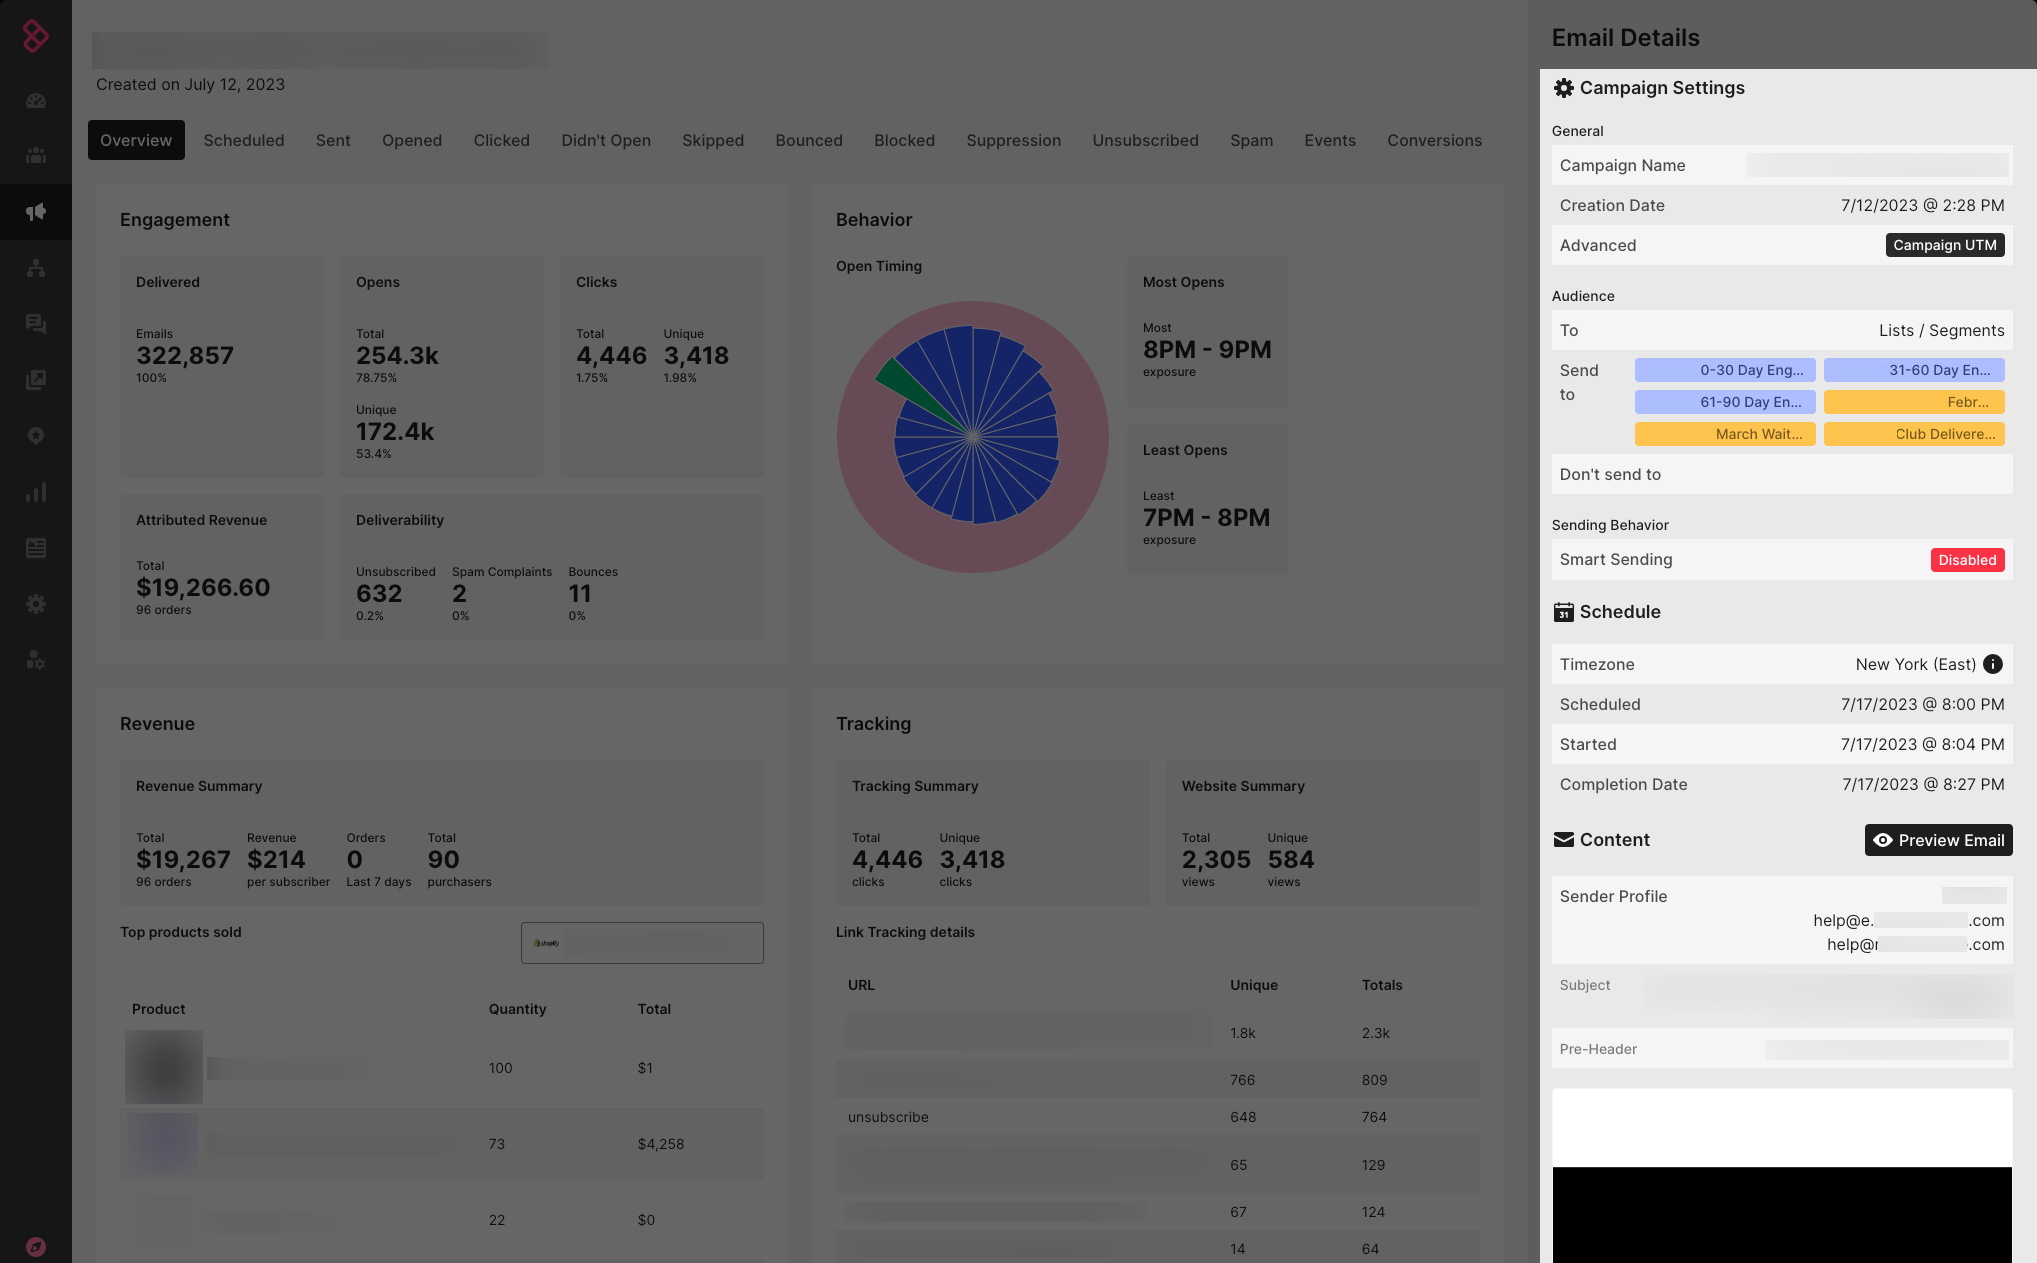Click the conversations chat sidebar icon

pyautogui.click(x=36, y=324)
